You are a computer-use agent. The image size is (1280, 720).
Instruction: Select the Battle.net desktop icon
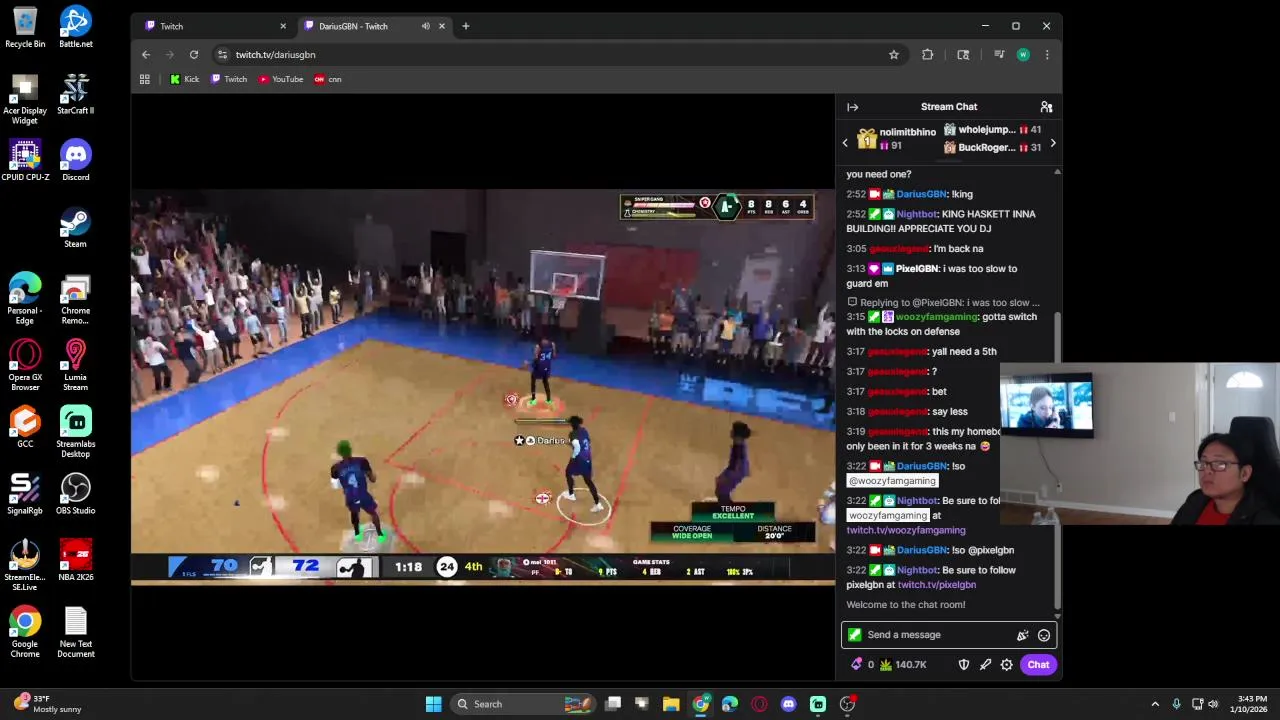pyautogui.click(x=76, y=28)
